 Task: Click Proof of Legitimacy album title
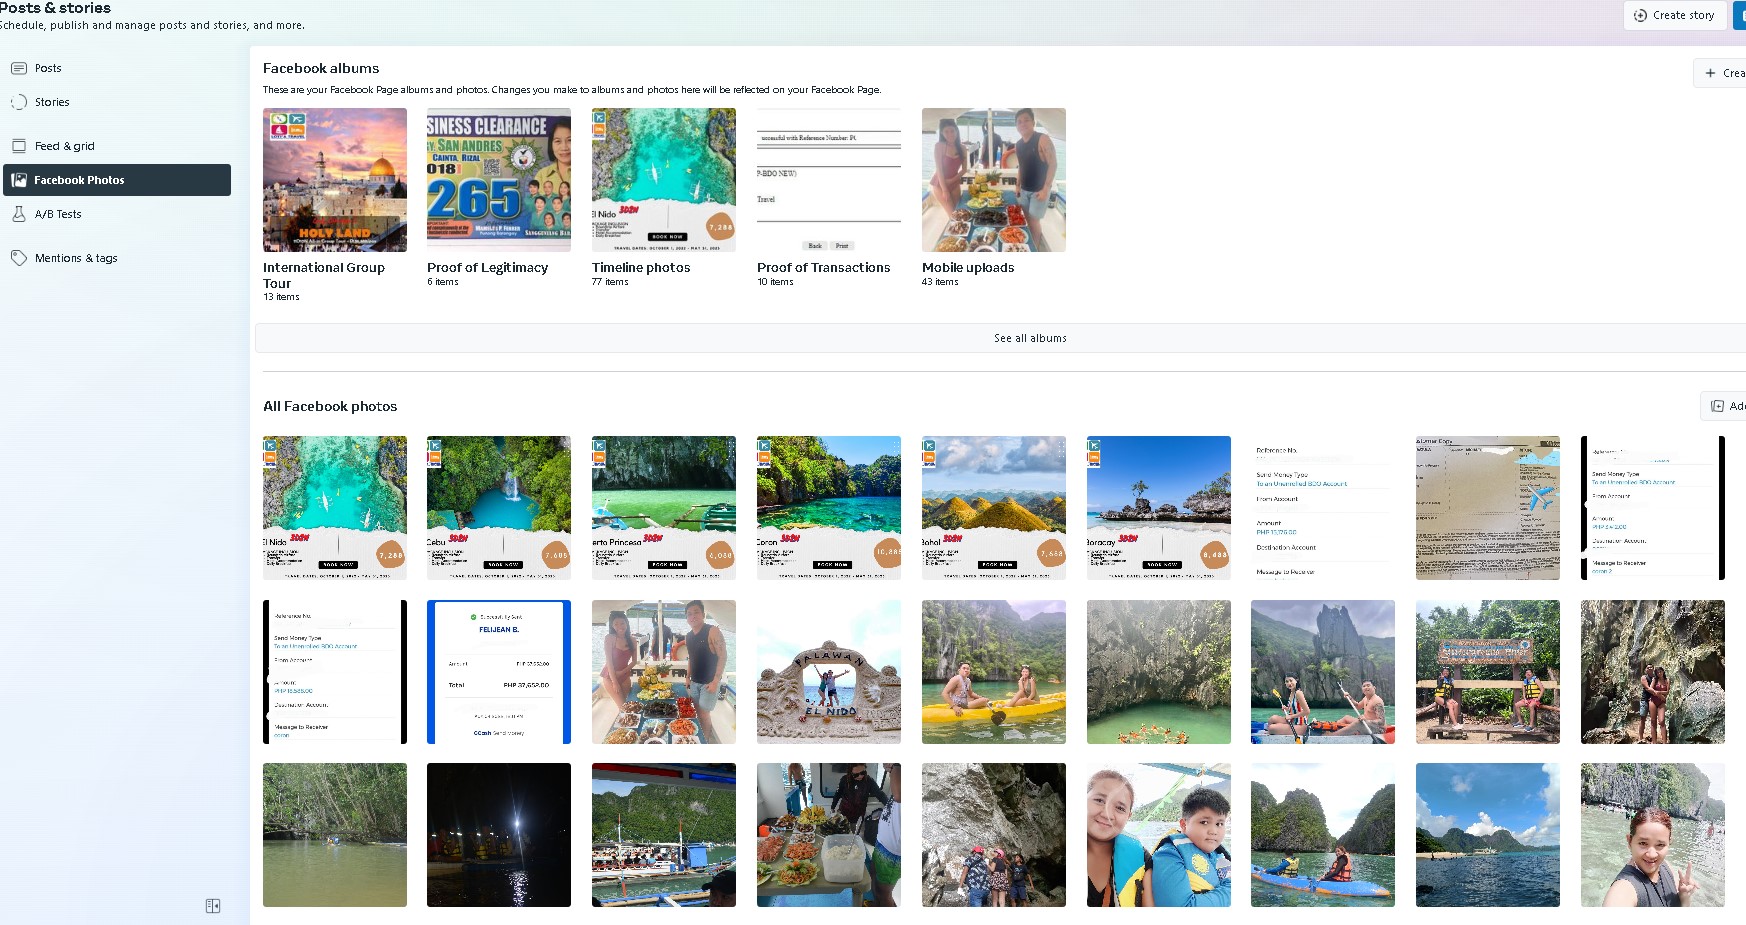point(487,267)
